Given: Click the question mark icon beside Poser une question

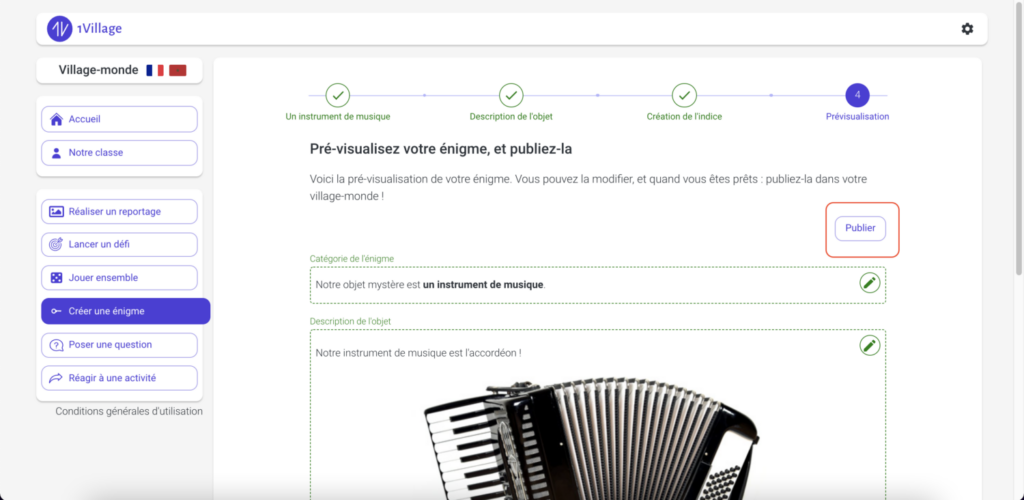Looking at the screenshot, I should (56, 345).
